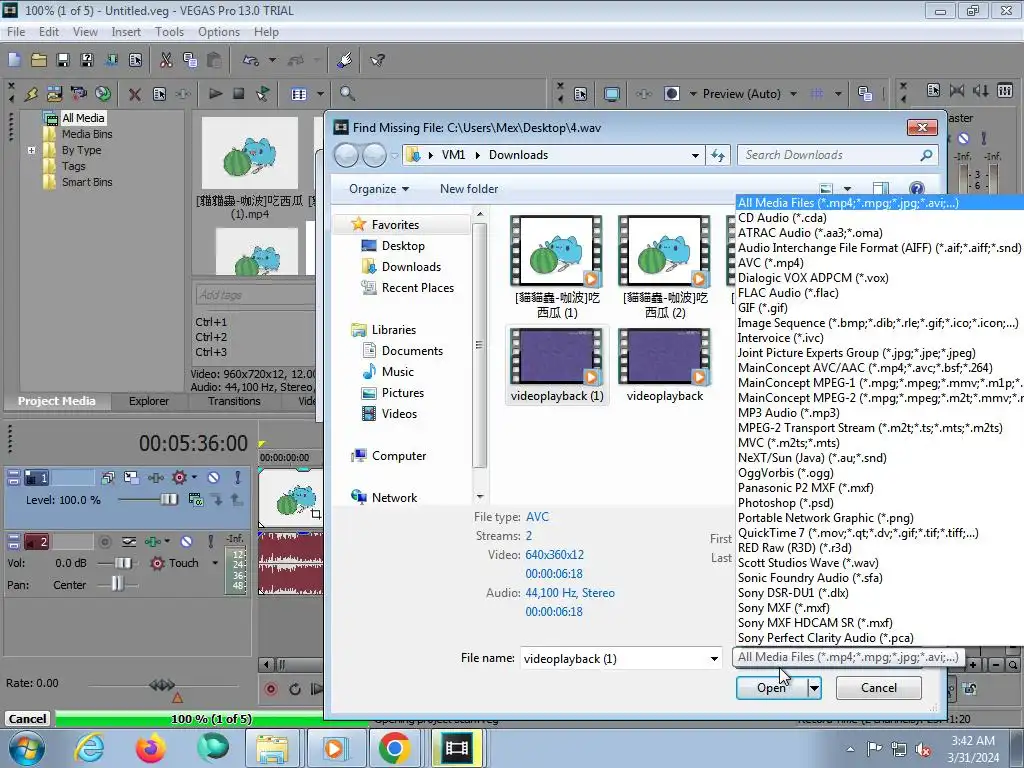1024x768 pixels.
Task: Open the File name combo box dropdown arrow
Action: 714,658
